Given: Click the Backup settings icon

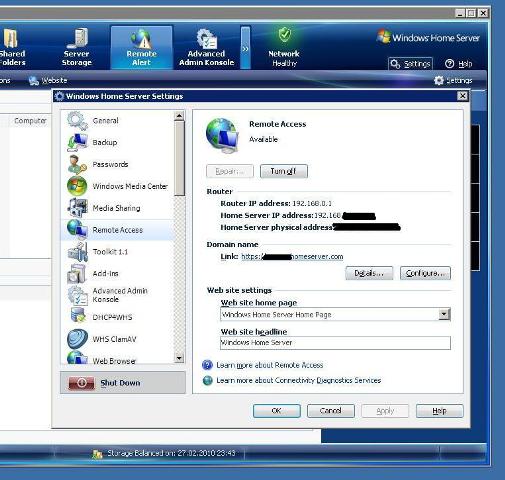Looking at the screenshot, I should click(x=77, y=142).
